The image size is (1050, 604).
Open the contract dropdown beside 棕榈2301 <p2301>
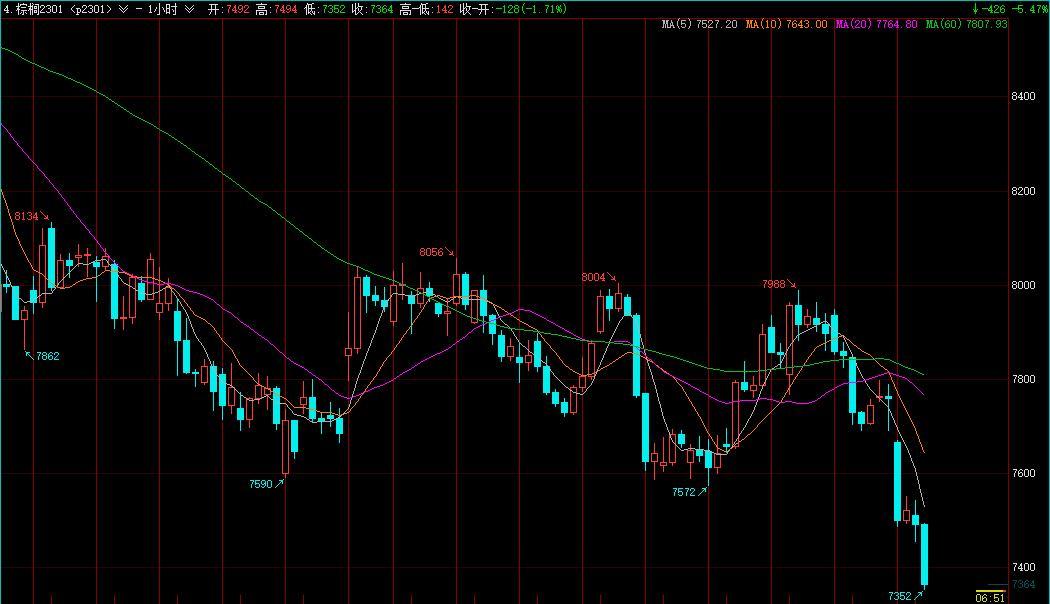click(123, 9)
